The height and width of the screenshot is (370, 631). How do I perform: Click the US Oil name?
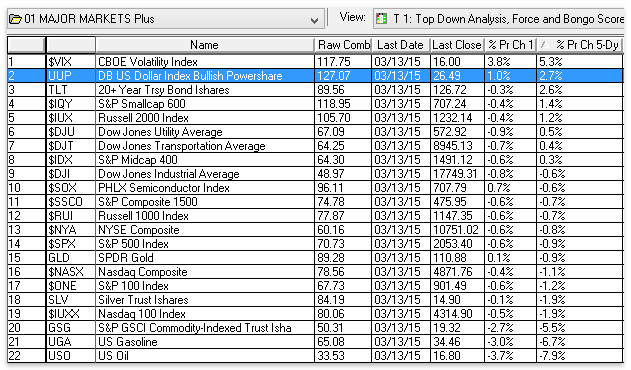pos(114,356)
